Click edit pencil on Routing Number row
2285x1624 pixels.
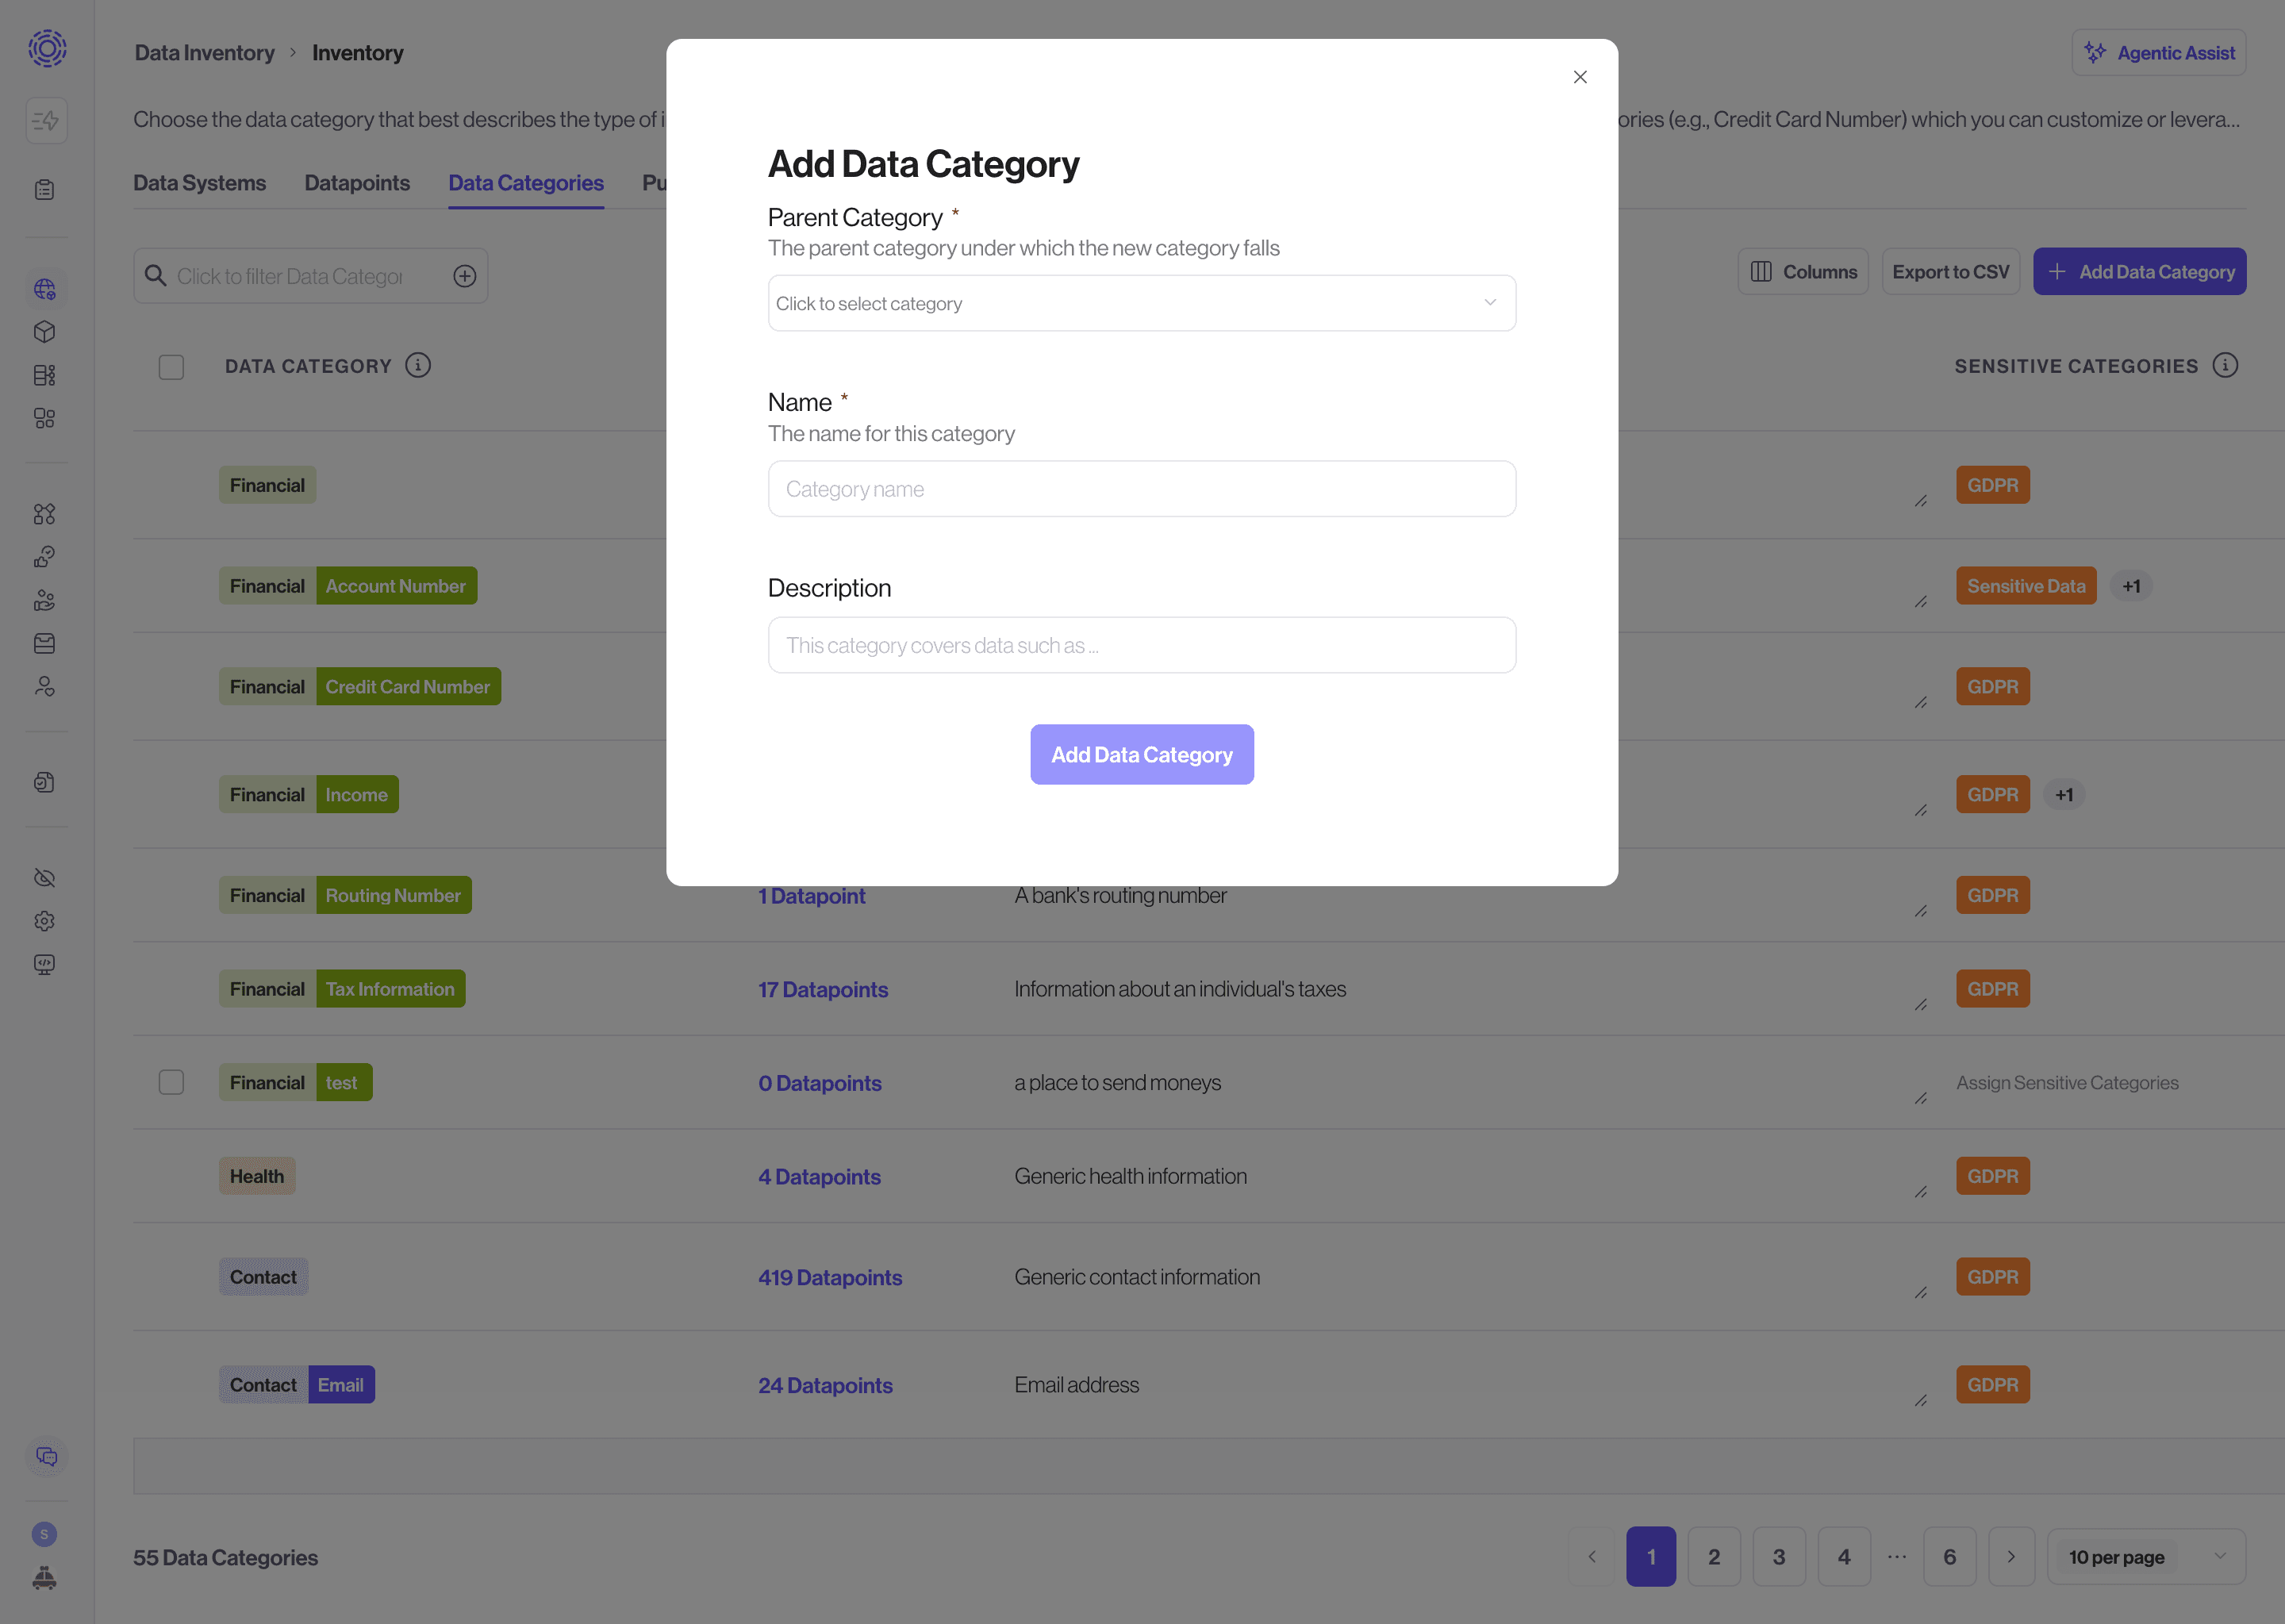pyautogui.click(x=1921, y=911)
